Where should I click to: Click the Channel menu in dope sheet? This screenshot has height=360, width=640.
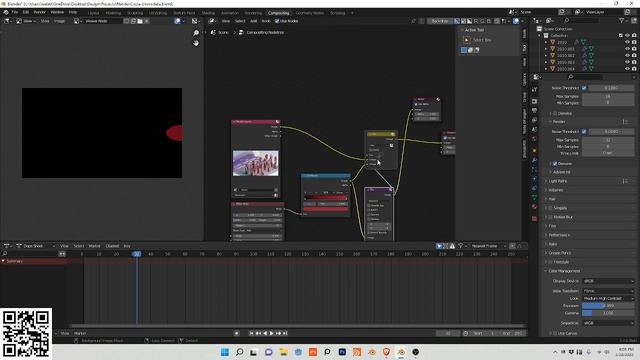click(x=112, y=246)
